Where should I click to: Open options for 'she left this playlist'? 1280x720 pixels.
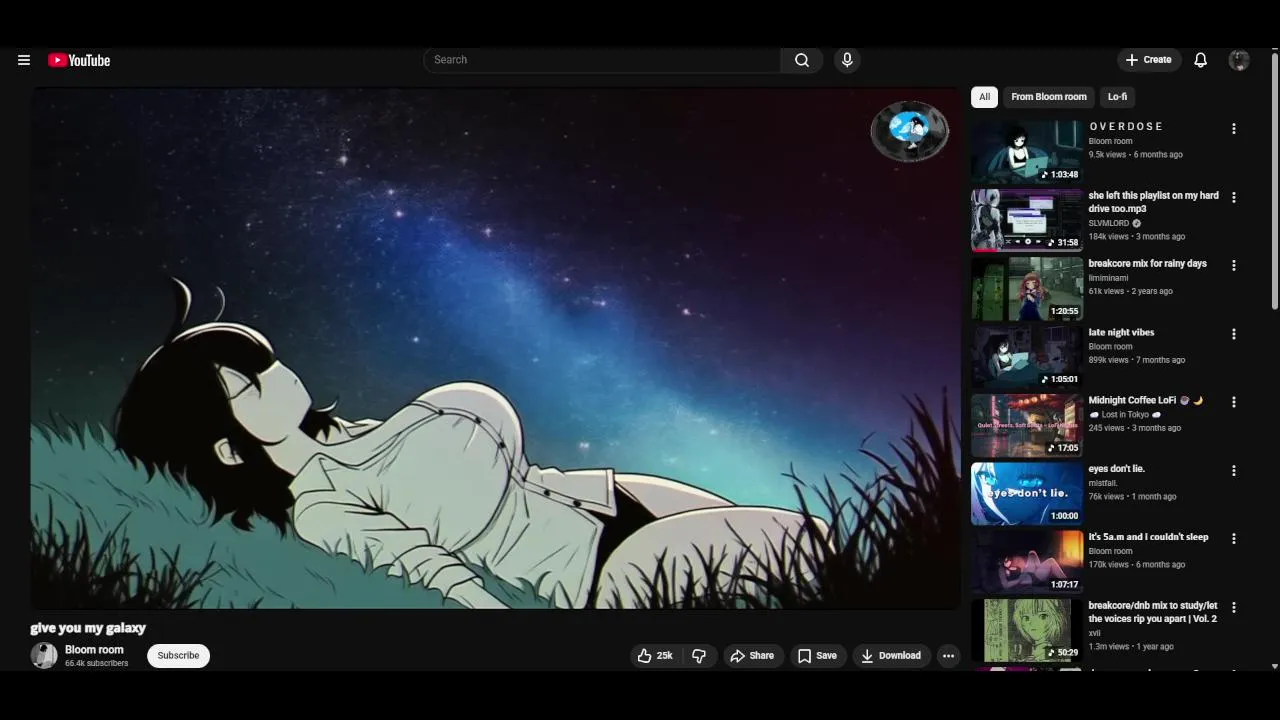[x=1234, y=198]
